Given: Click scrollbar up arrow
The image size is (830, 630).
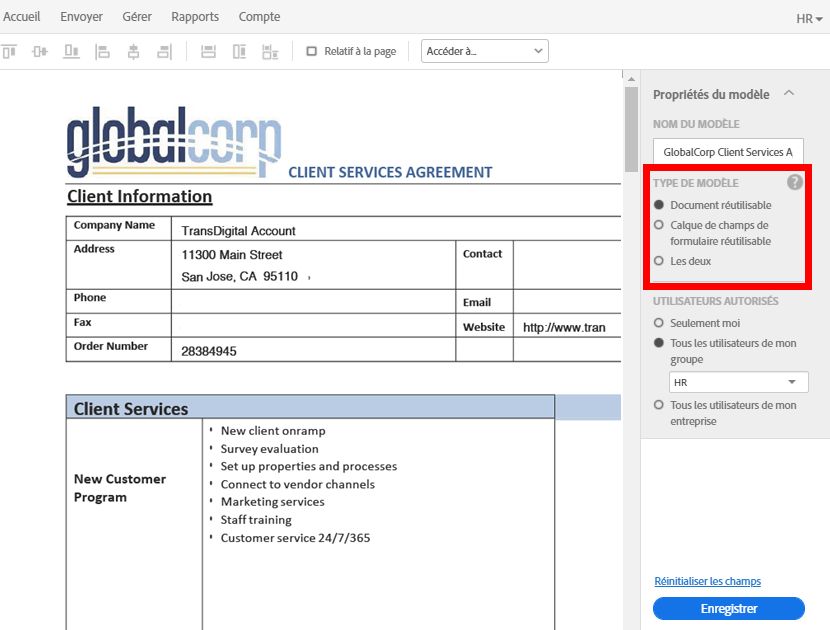Looking at the screenshot, I should point(631,79).
